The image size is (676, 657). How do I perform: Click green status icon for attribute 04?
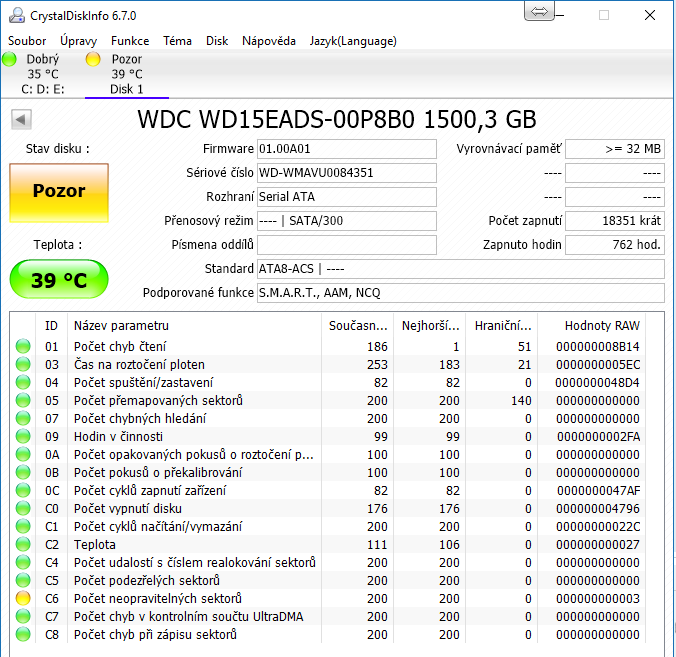[23, 382]
